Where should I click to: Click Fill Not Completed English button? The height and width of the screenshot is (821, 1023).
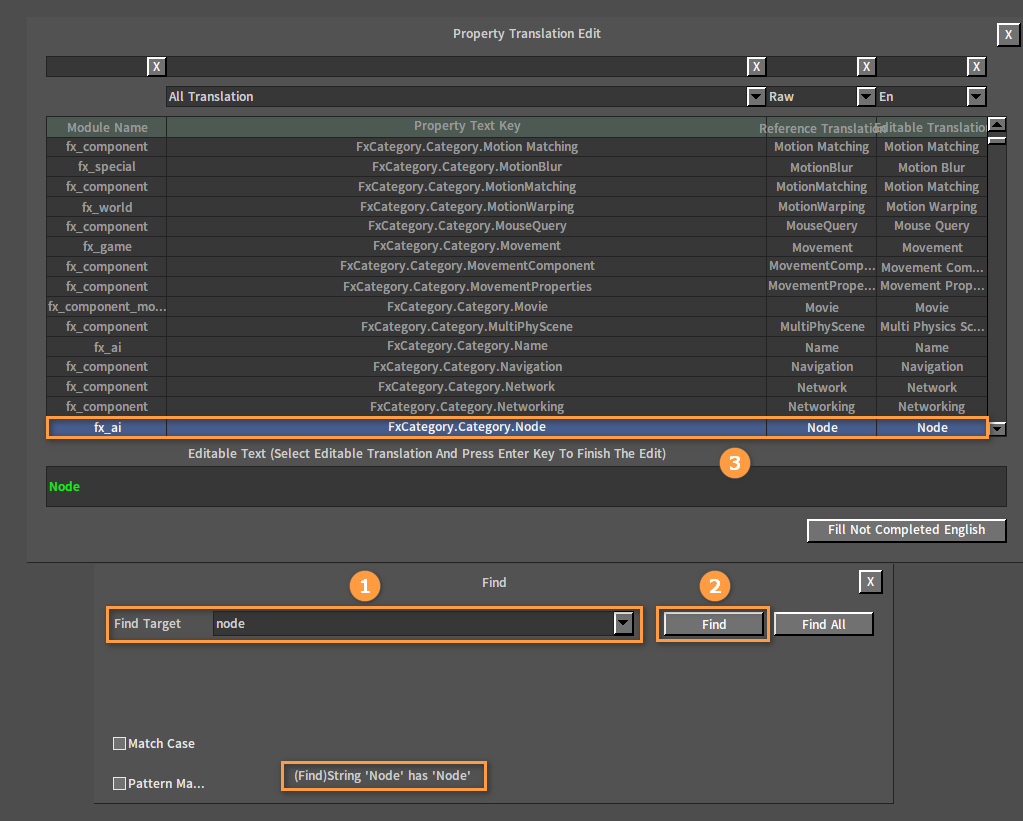[x=906, y=530]
